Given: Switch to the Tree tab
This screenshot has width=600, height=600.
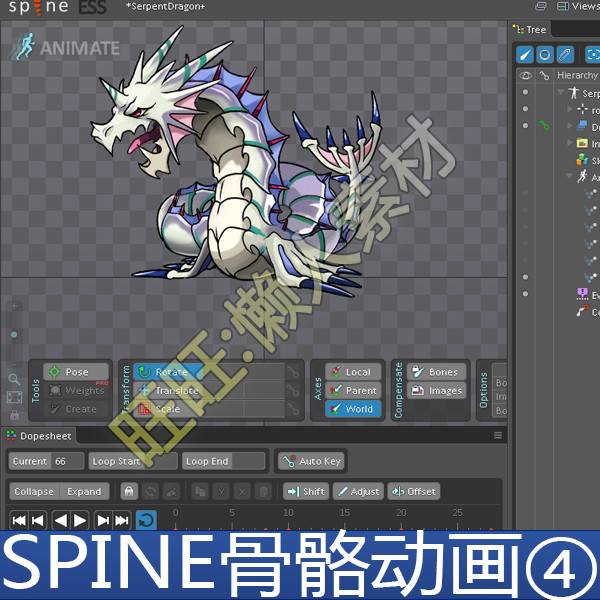Looking at the screenshot, I should pos(530,29).
